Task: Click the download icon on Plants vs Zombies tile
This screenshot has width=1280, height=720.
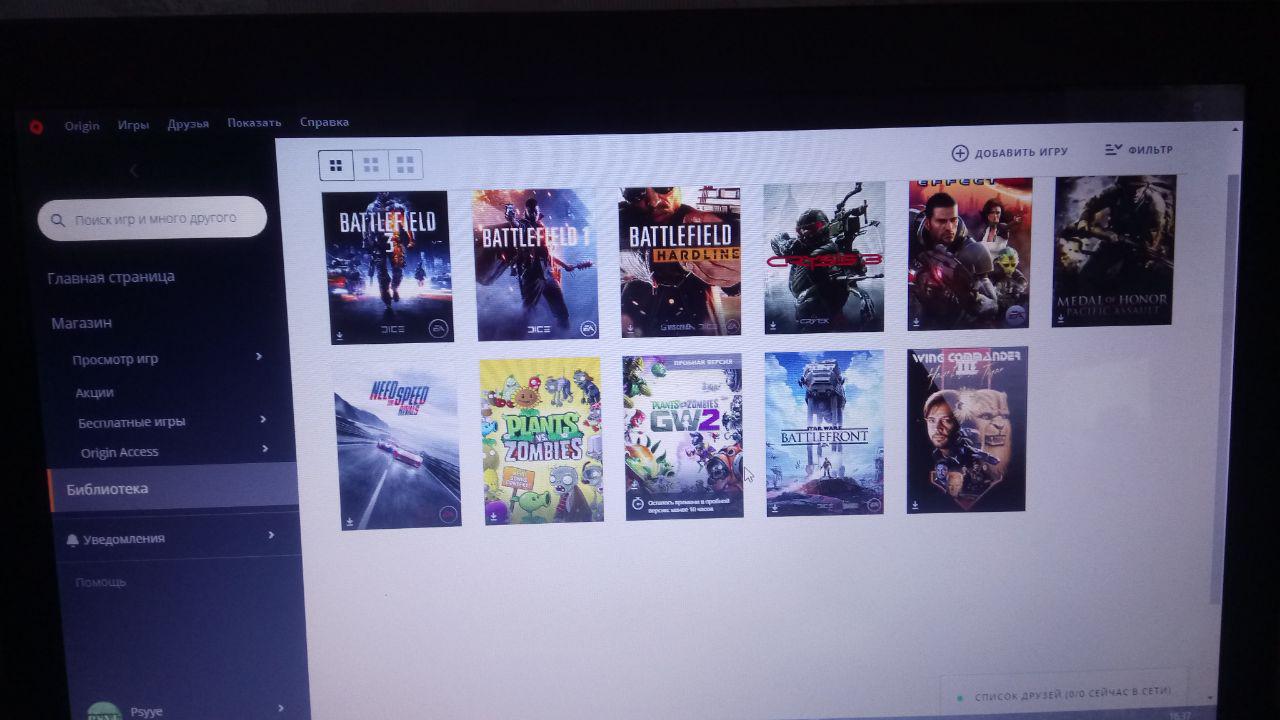Action: coord(493,515)
